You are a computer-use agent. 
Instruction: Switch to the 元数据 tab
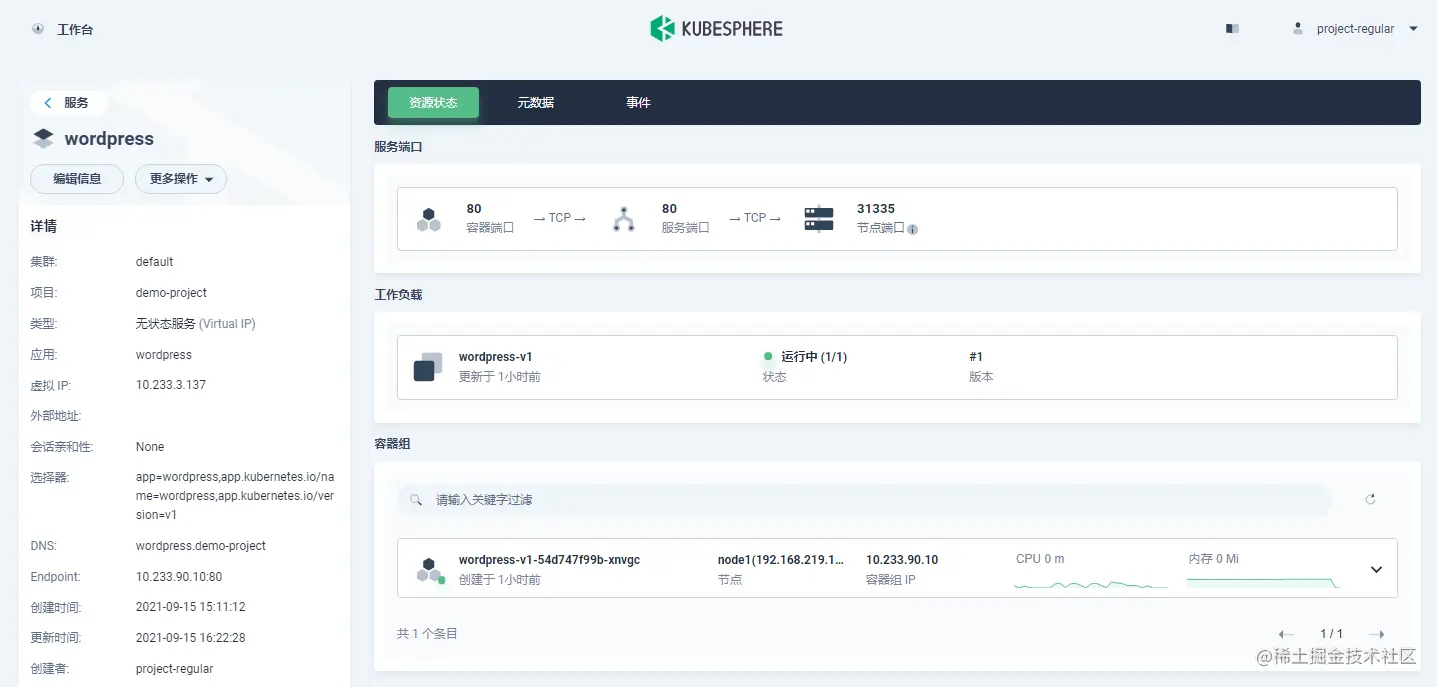[x=536, y=103]
